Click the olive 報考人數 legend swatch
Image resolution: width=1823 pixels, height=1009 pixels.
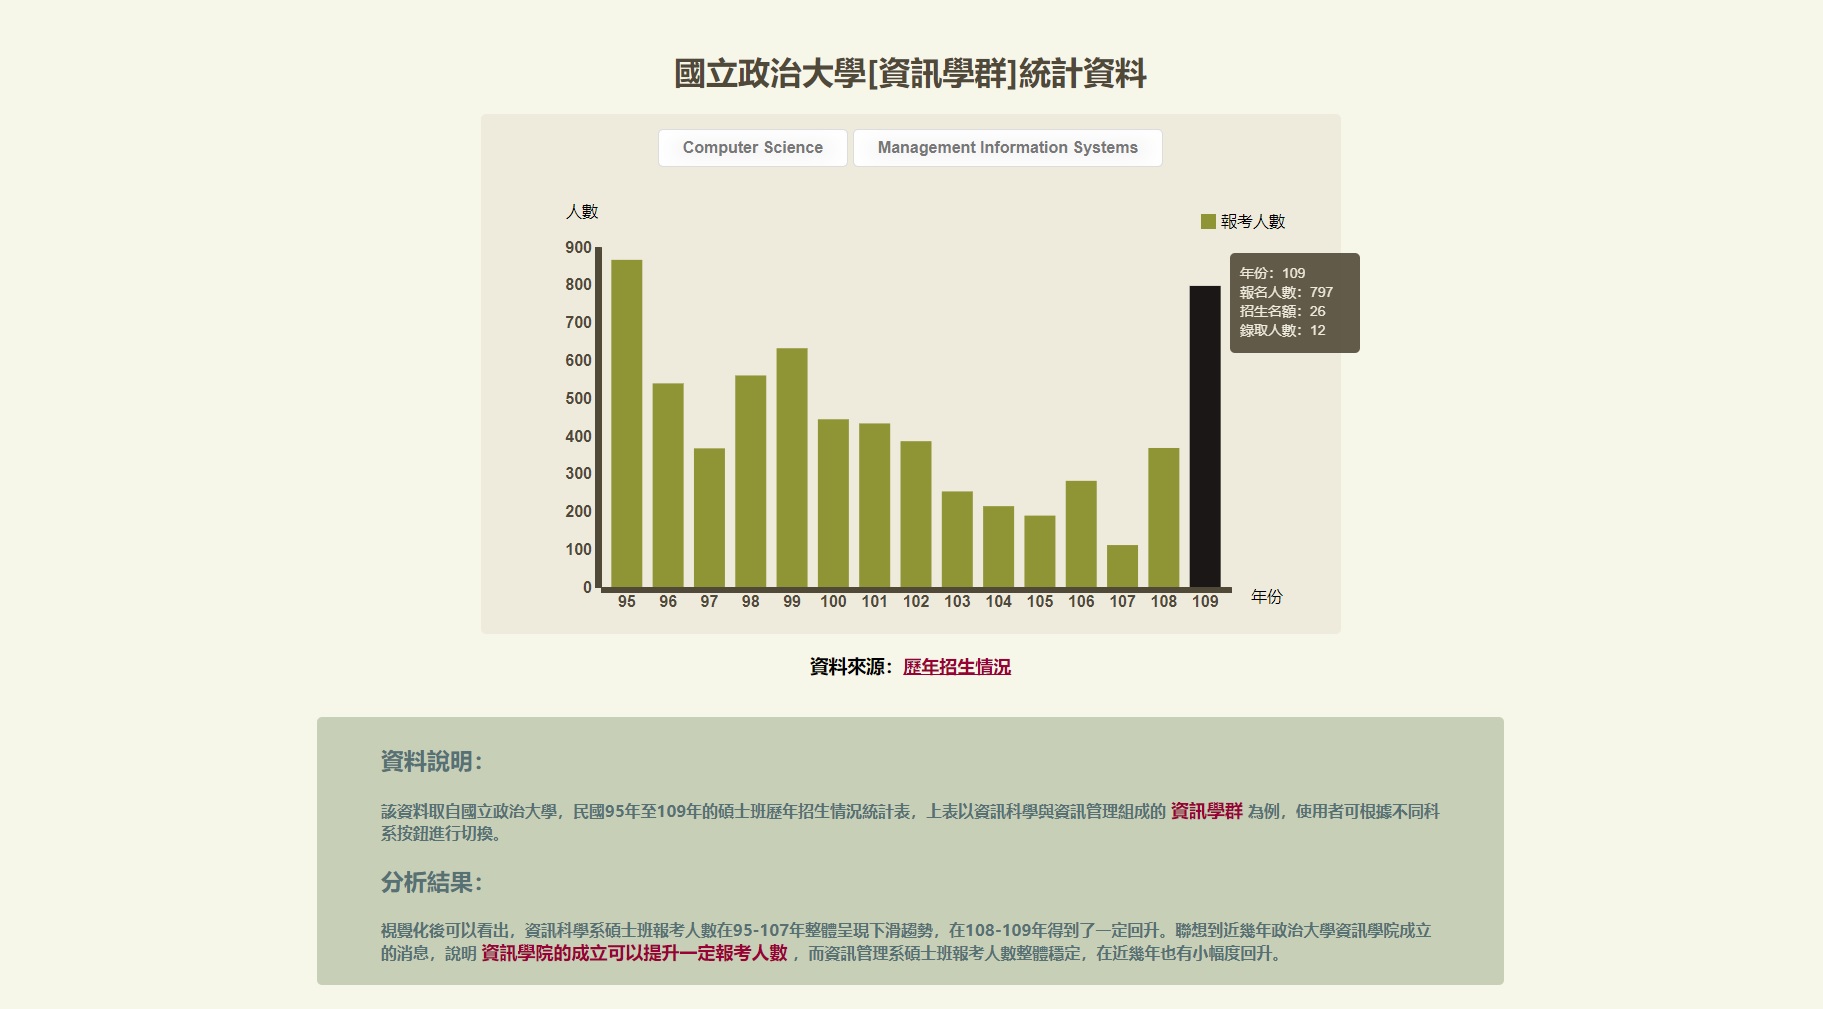click(x=1208, y=221)
